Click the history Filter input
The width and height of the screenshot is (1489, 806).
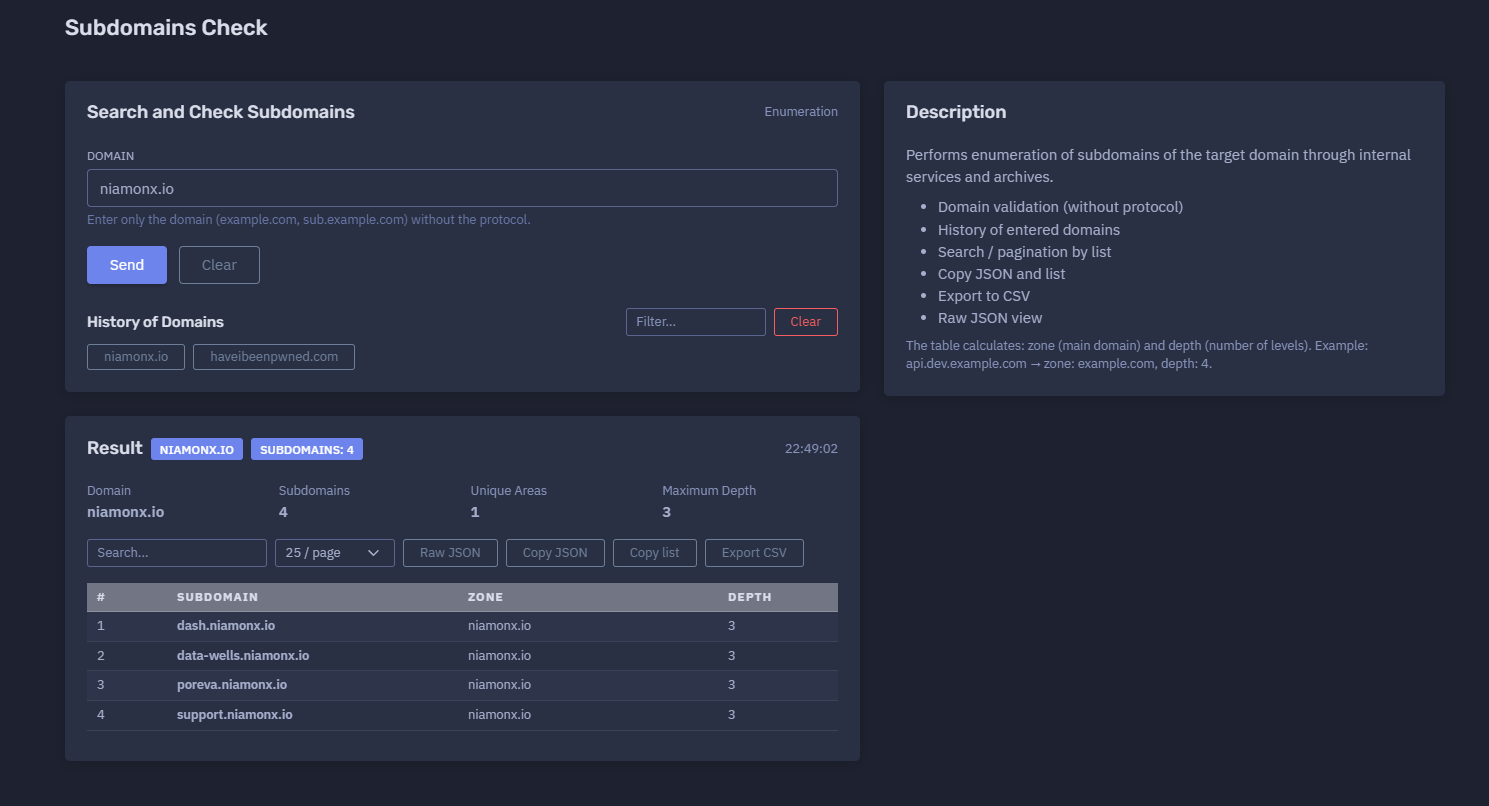pos(696,322)
